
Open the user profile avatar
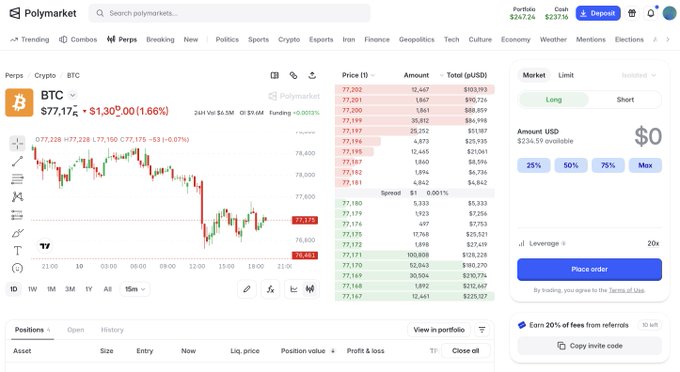pyautogui.click(x=669, y=13)
